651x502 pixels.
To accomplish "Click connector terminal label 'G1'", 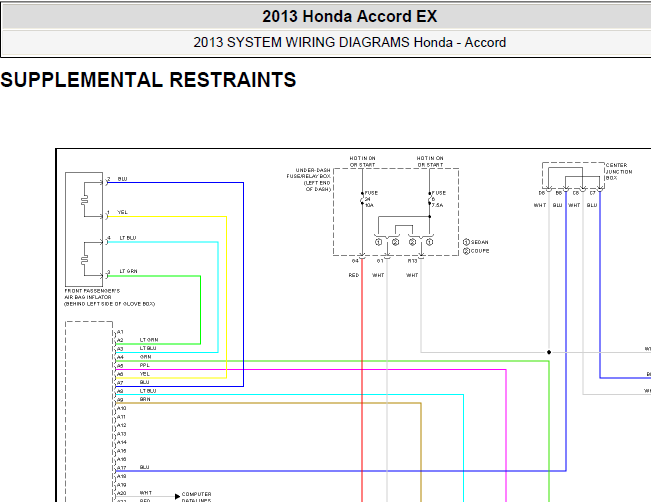I will point(380,261).
